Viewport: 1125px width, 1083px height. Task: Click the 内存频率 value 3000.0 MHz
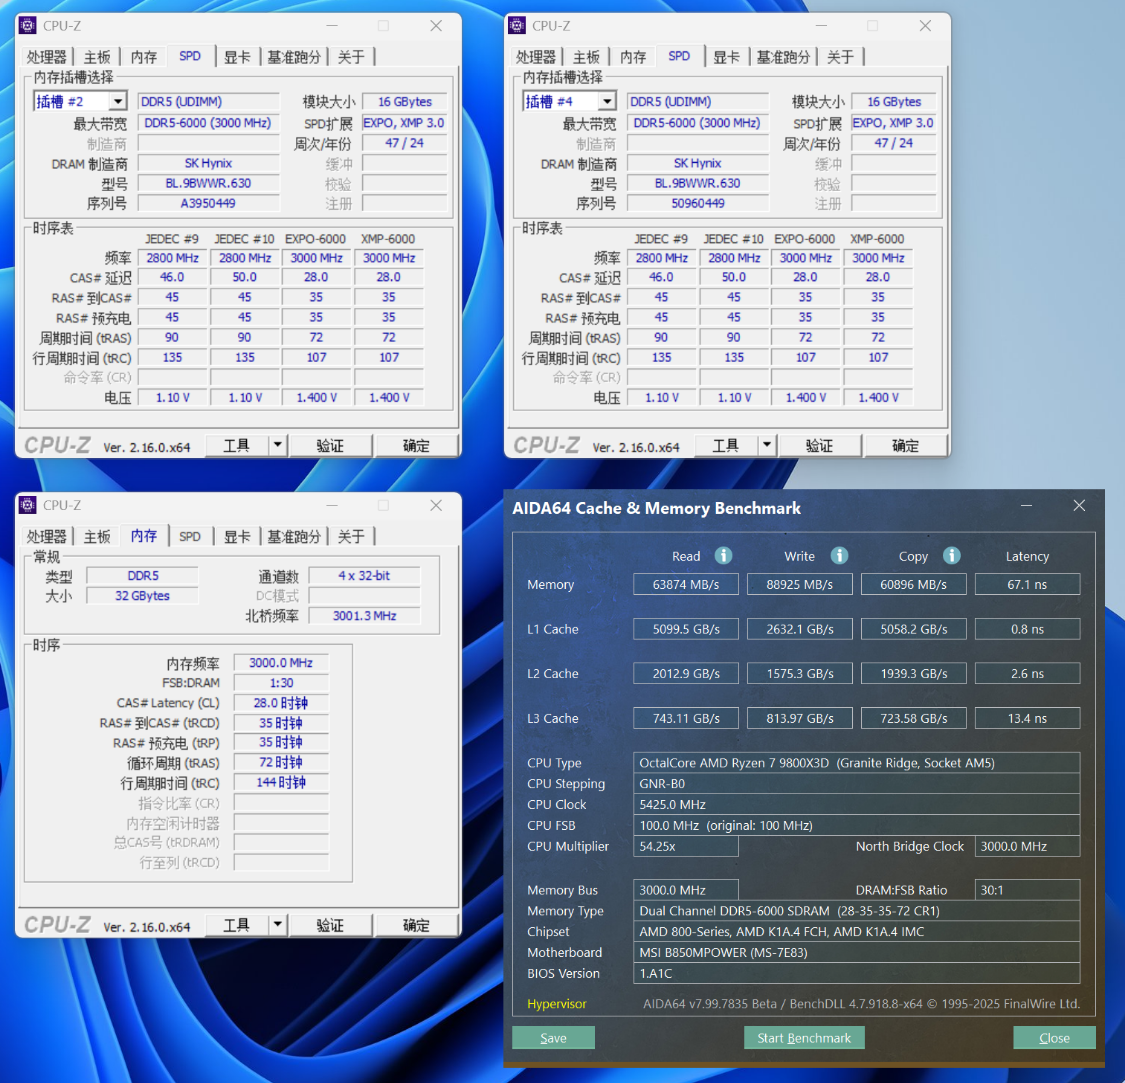[x=281, y=662]
